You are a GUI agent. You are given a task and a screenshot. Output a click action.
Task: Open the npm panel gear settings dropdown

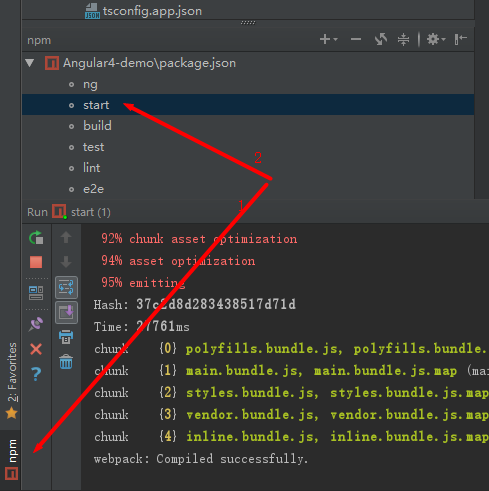click(x=436, y=39)
